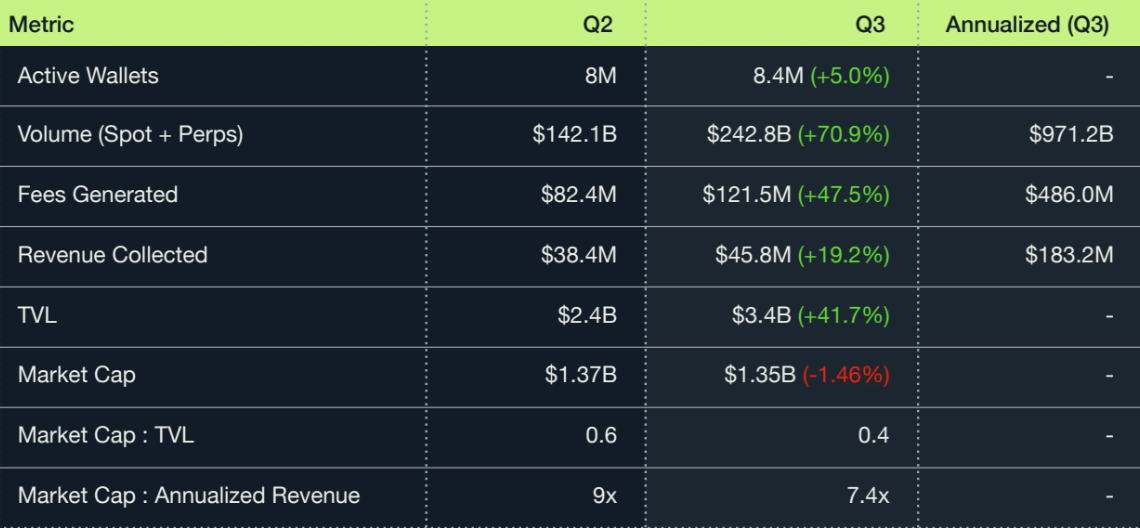Click the Q3 column header

pos(870,25)
